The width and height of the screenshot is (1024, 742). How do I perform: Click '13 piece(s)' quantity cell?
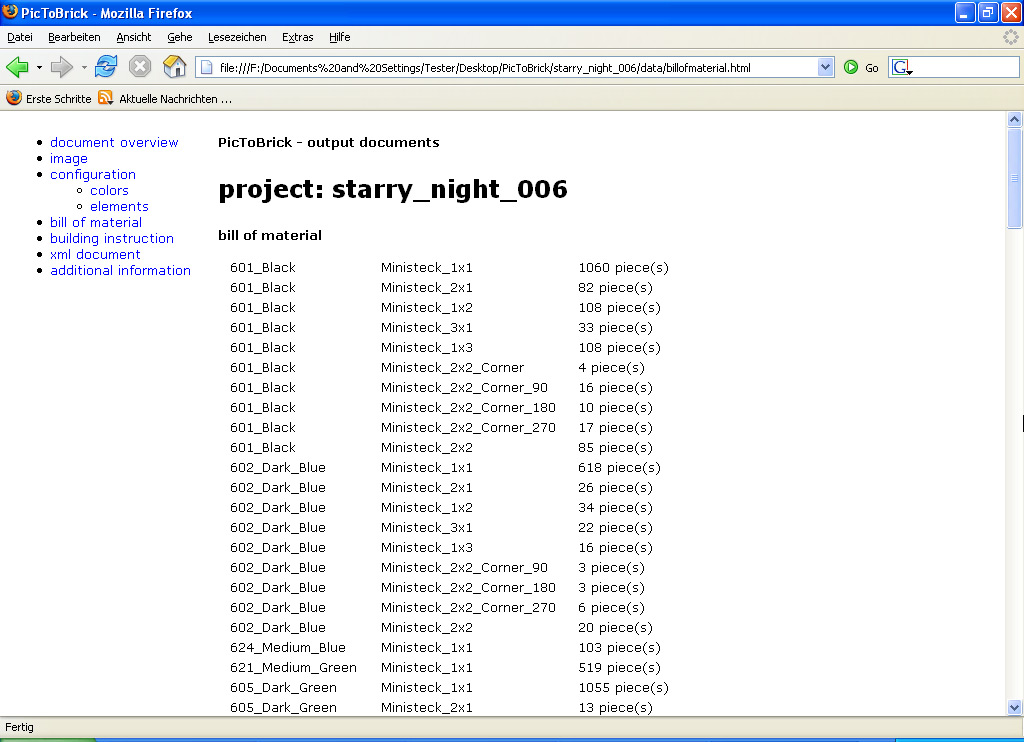[615, 707]
